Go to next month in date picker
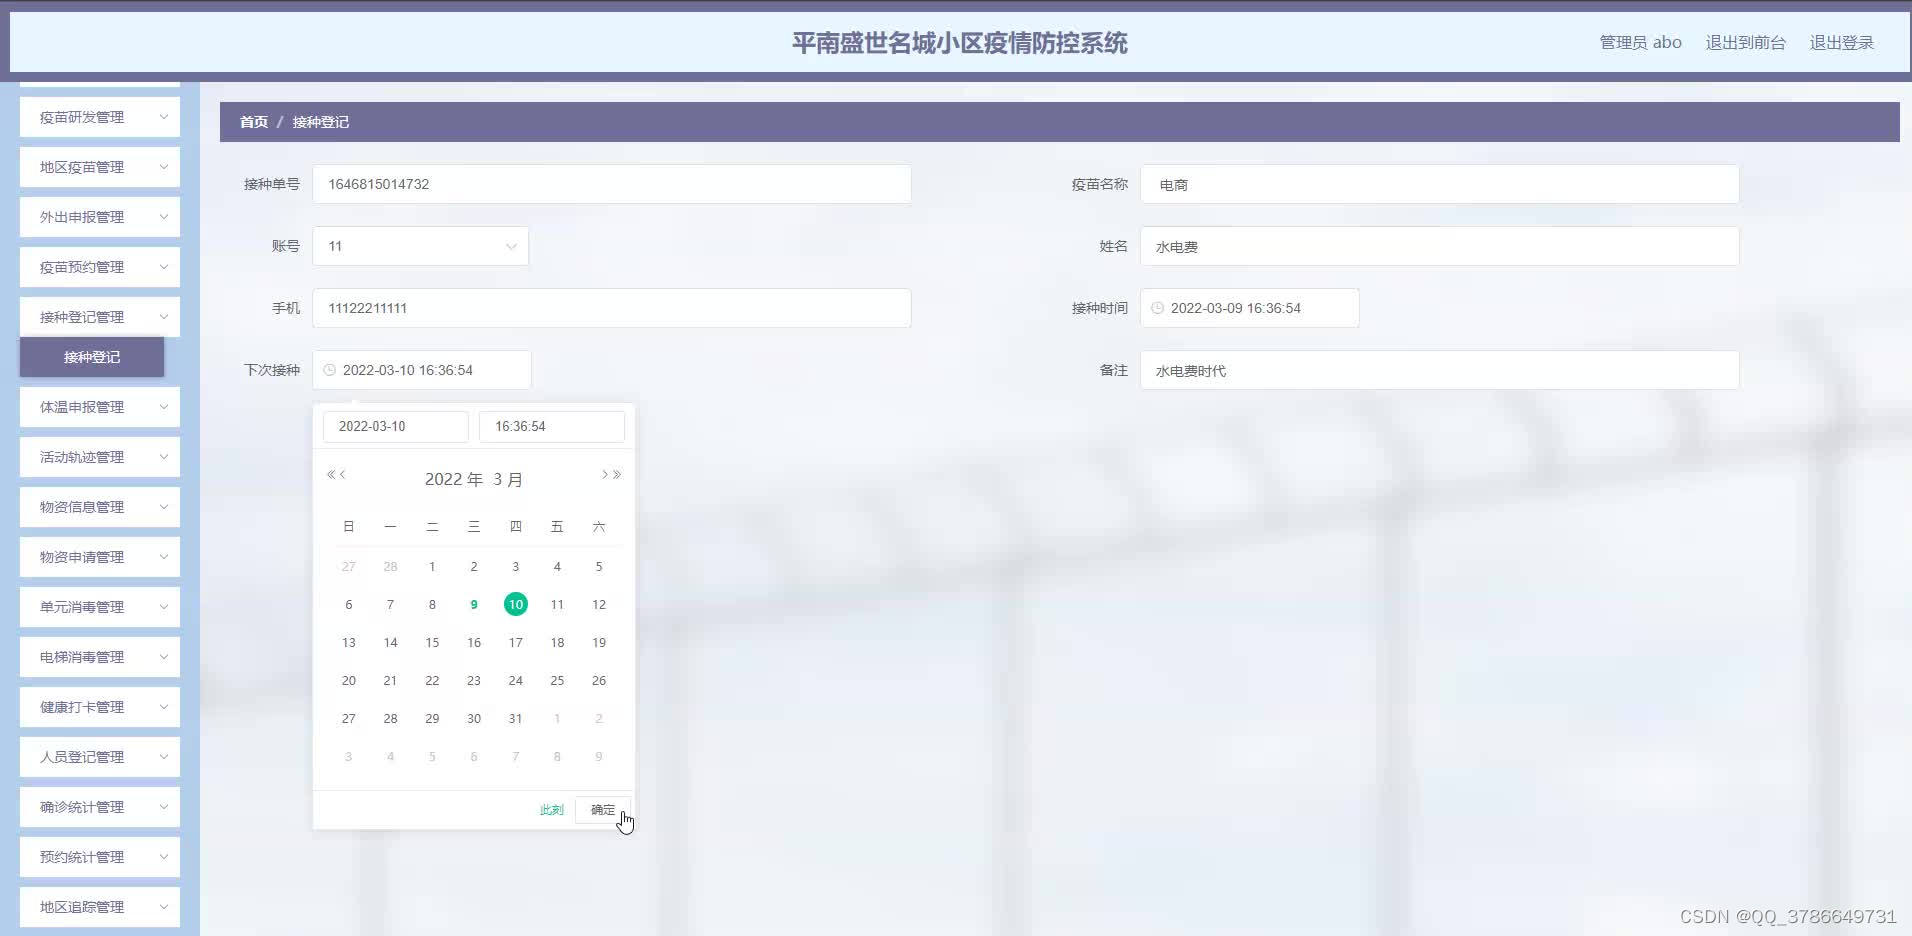This screenshot has height=936, width=1912. 605,475
